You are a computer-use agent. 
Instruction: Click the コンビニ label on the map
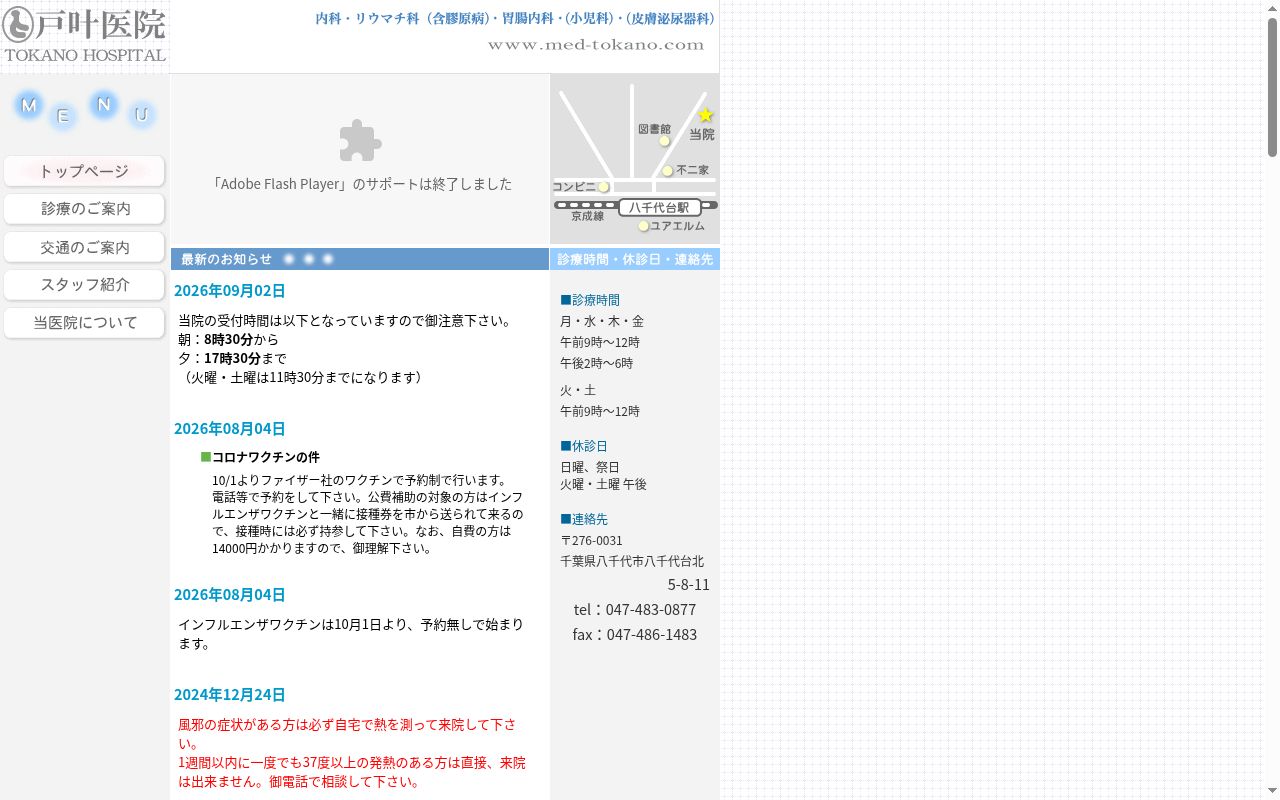(574, 187)
